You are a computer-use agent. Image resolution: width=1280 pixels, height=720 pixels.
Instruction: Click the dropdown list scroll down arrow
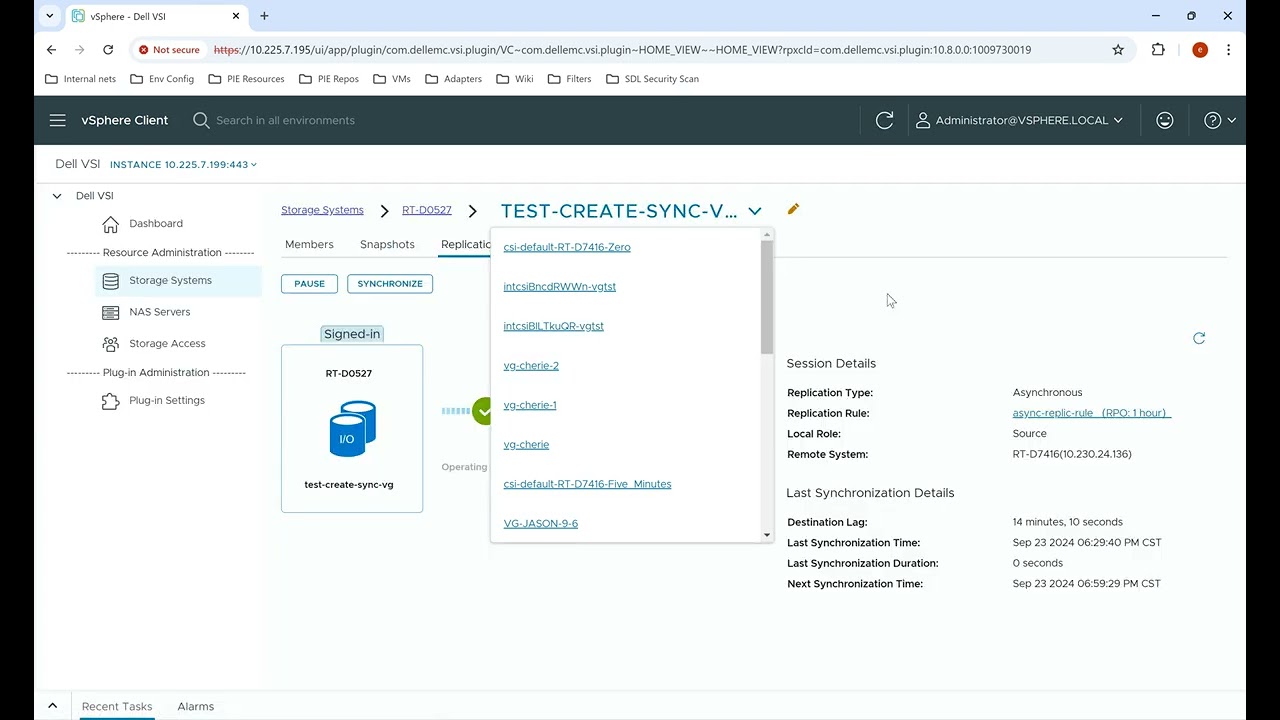pyautogui.click(x=767, y=535)
